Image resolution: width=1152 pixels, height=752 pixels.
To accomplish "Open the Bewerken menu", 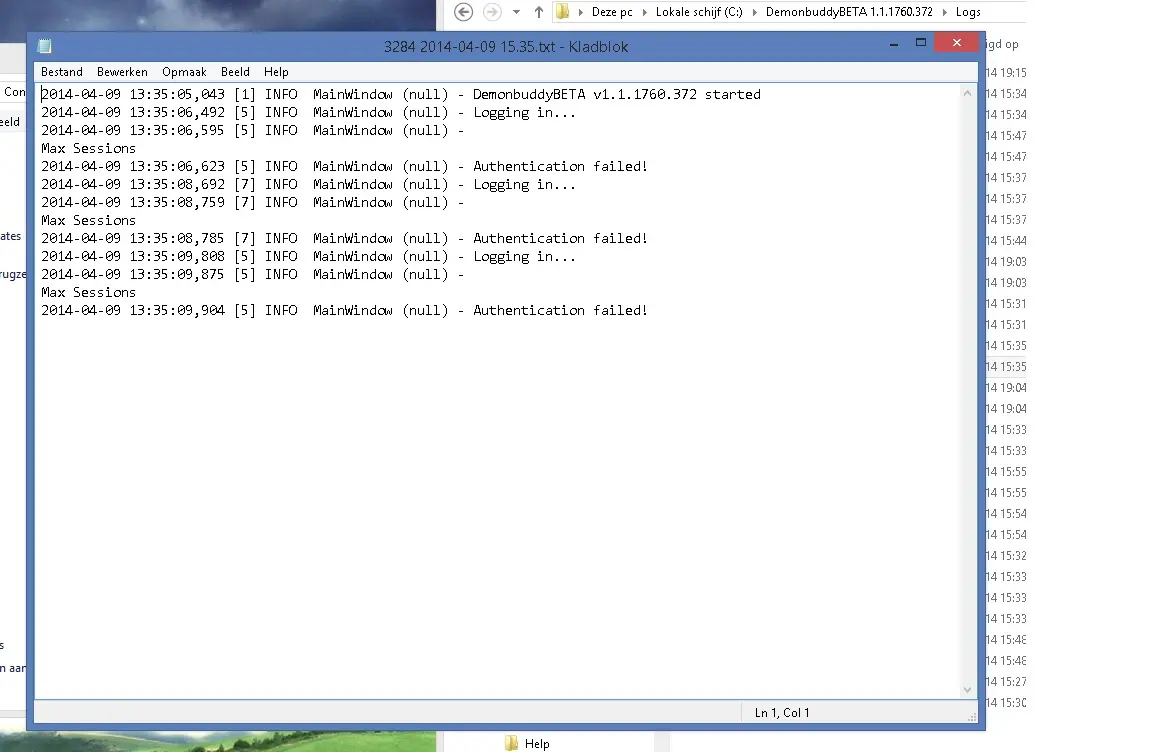I will pyautogui.click(x=122, y=72).
